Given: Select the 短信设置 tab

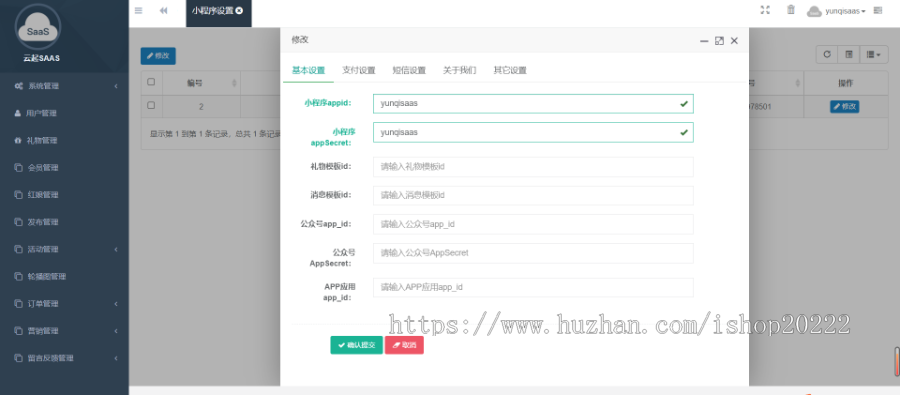Looking at the screenshot, I should 409,71.
